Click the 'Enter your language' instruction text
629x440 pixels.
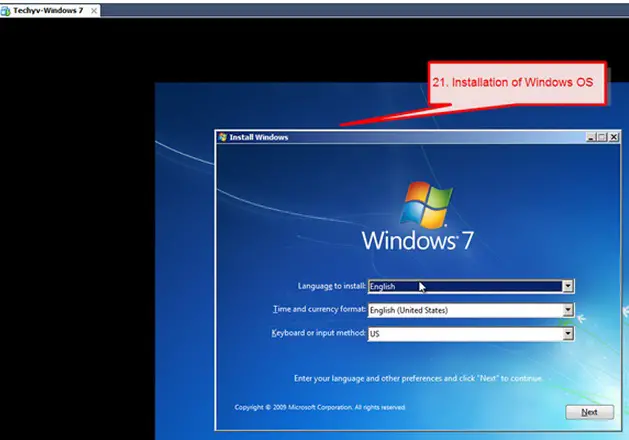418,378
